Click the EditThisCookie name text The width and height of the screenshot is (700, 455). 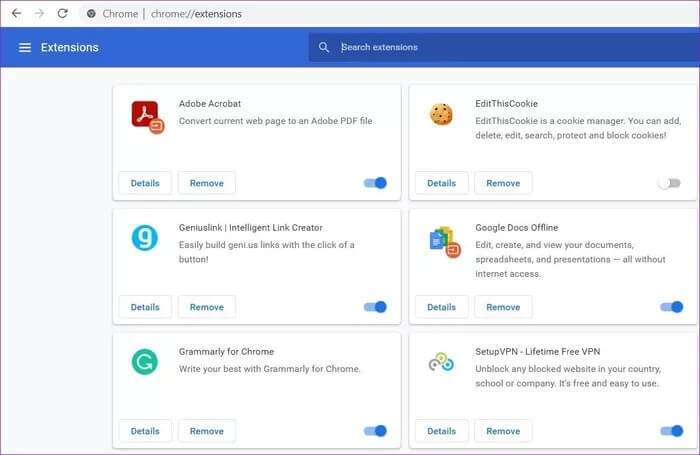(x=506, y=104)
